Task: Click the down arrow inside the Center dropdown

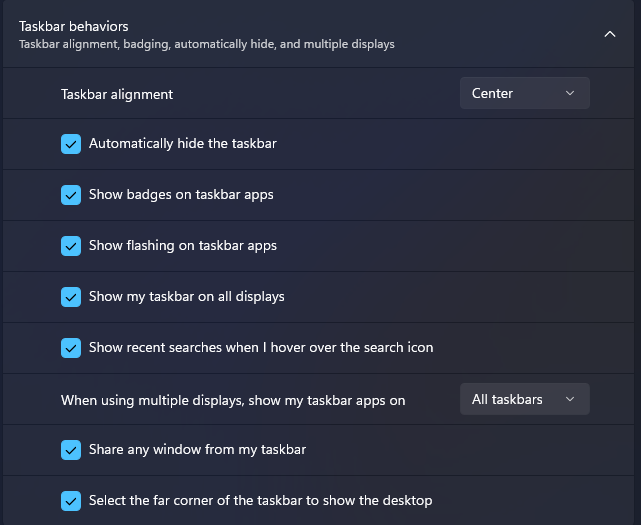Action: point(570,93)
